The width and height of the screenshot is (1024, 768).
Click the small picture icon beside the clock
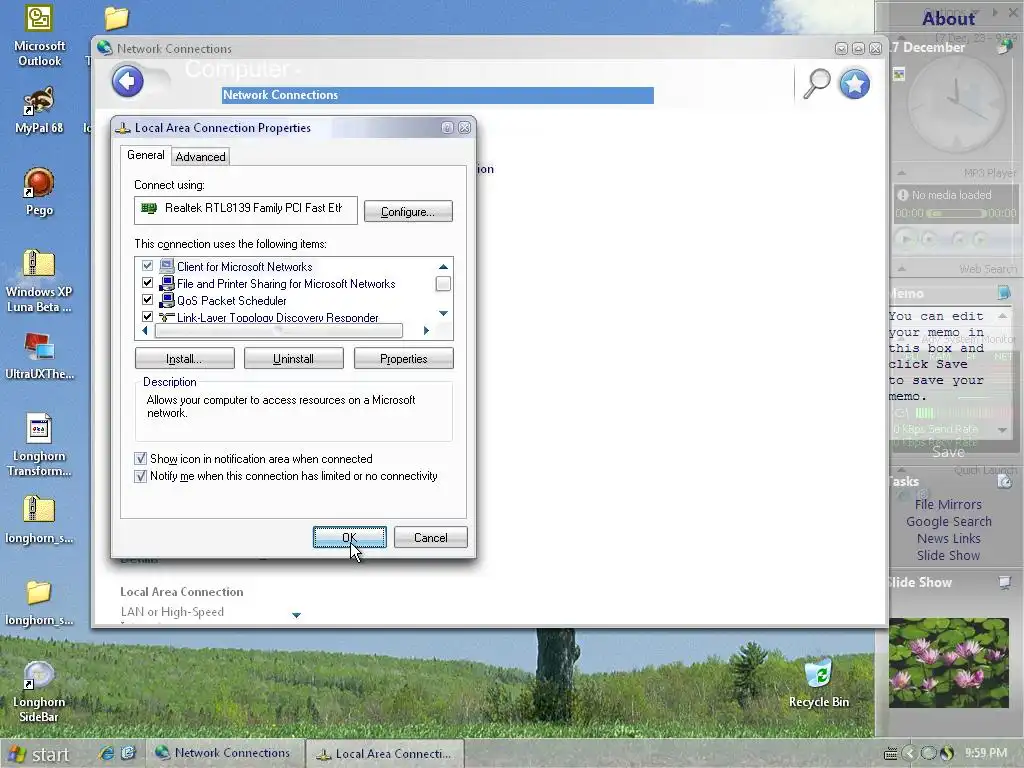click(899, 74)
